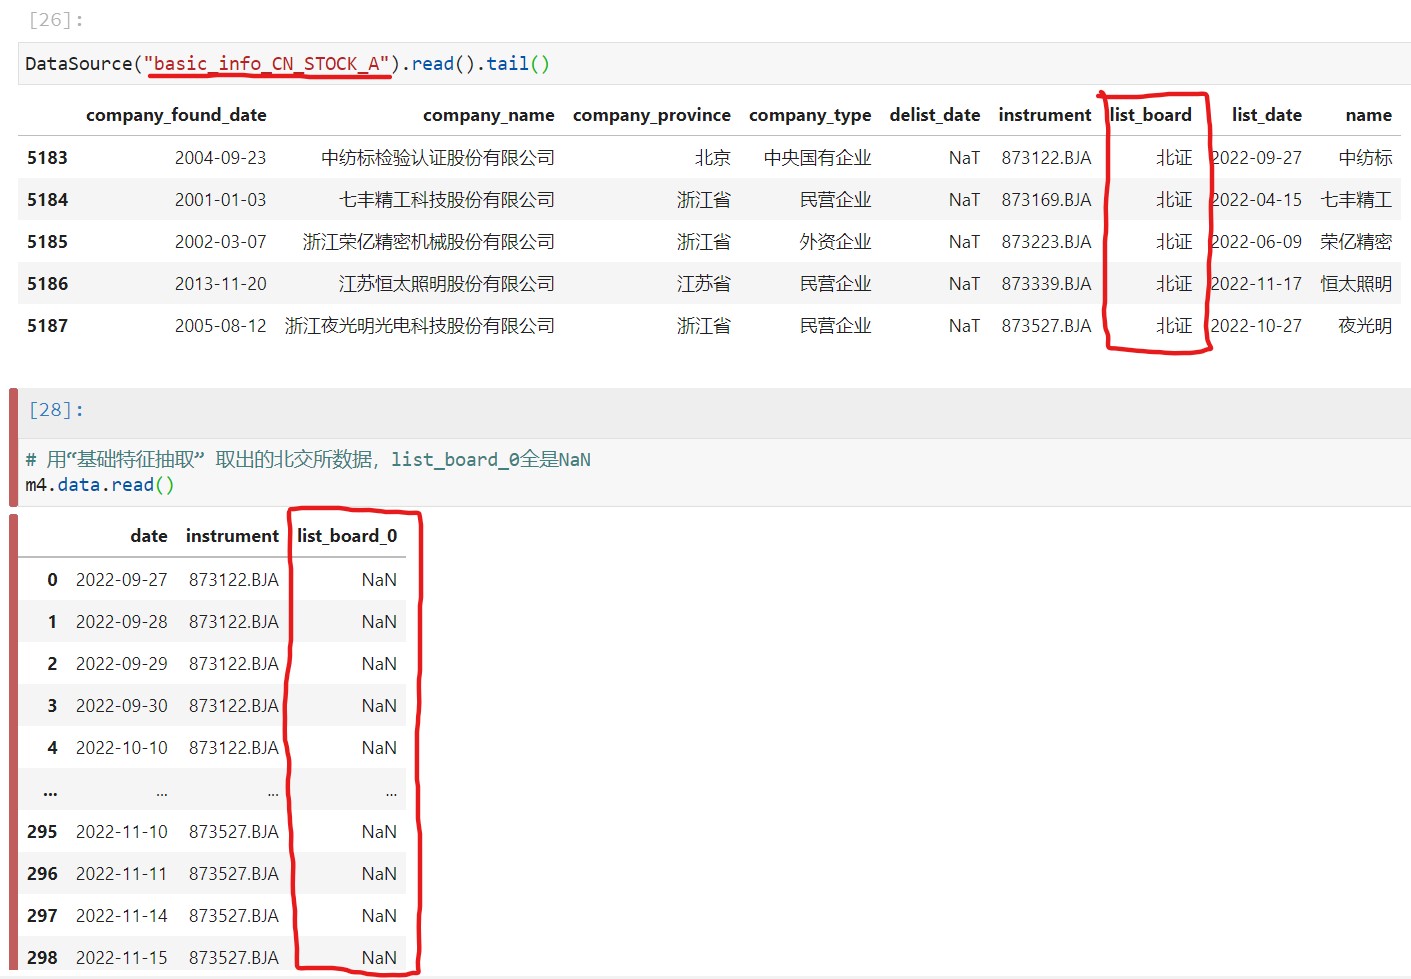1411x979 pixels.
Task: Click date 2022-11-11 in lower table
Action: tap(122, 874)
